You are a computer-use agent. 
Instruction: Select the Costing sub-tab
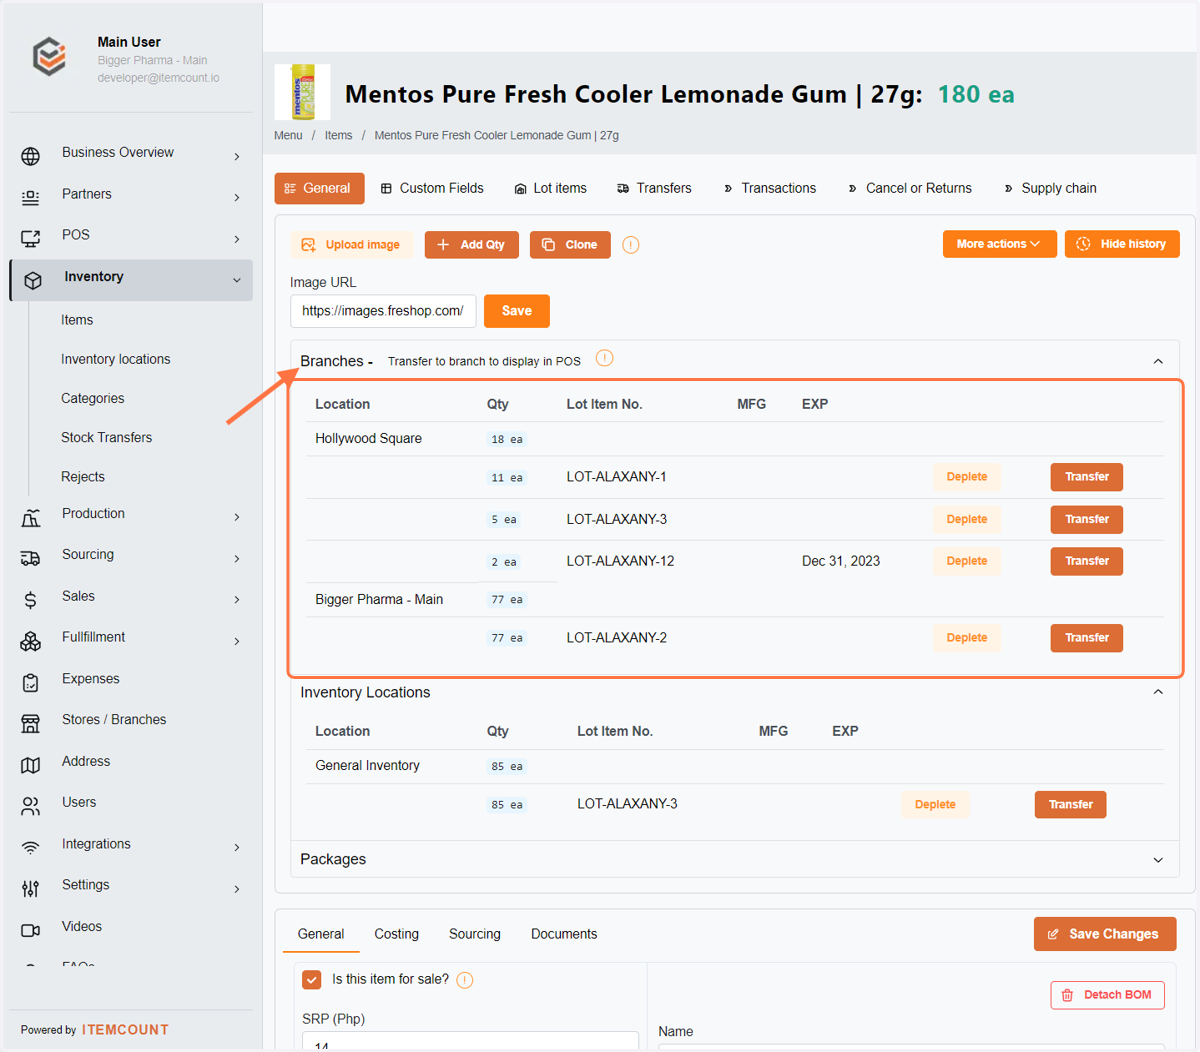pos(397,934)
